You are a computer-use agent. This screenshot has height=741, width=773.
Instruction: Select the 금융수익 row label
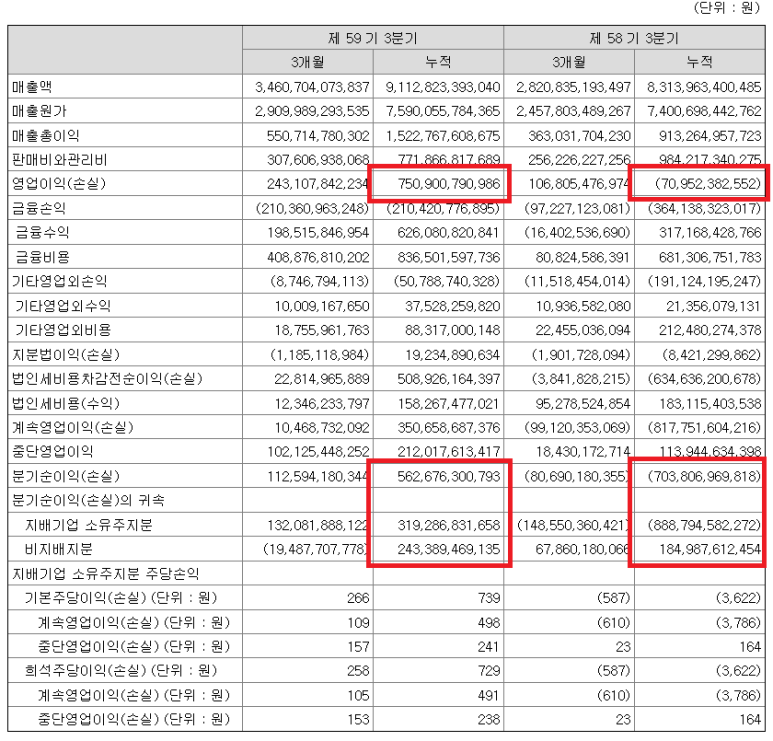coord(42,232)
